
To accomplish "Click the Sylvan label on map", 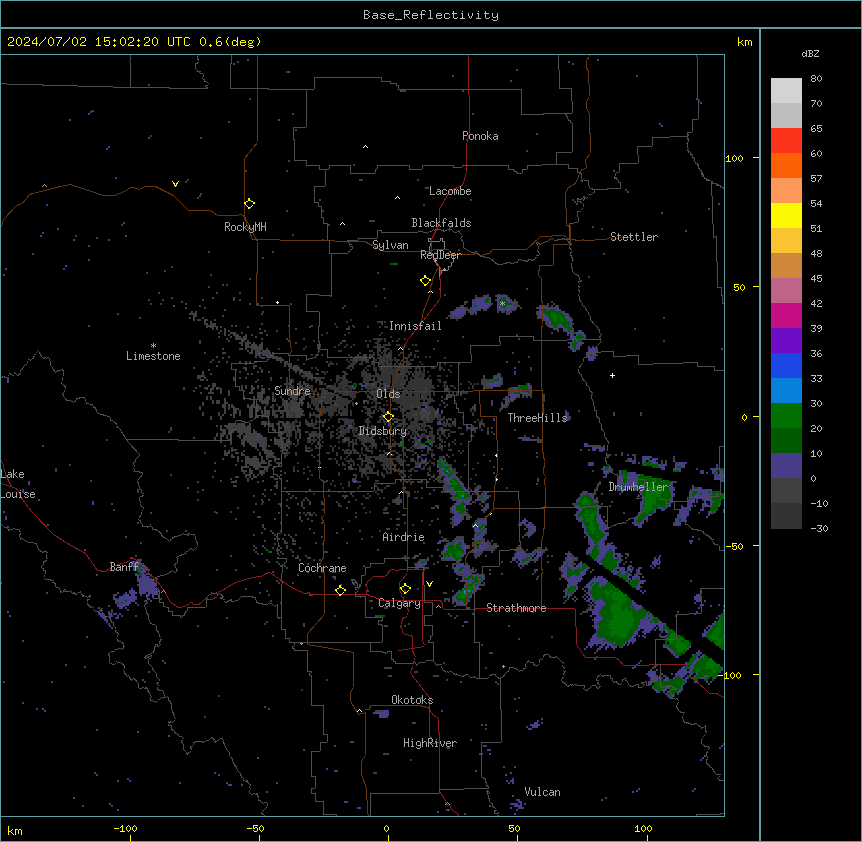I will pyautogui.click(x=390, y=245).
